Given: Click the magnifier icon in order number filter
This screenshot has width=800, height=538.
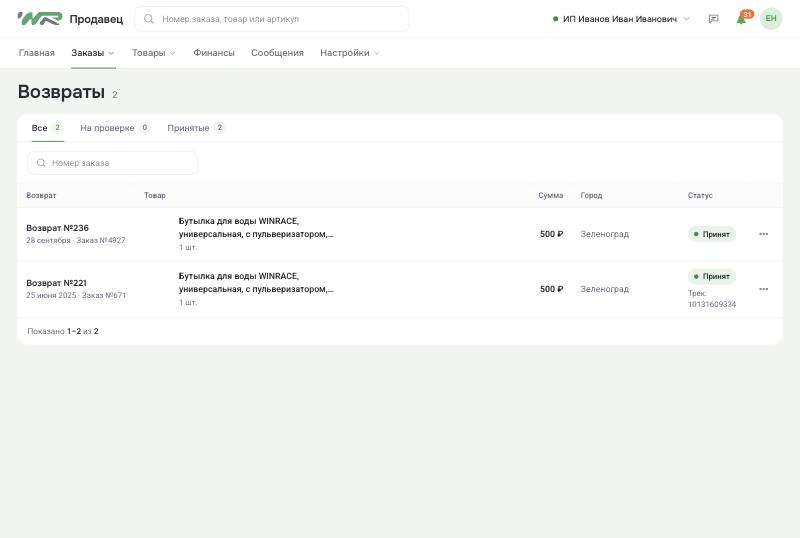Looking at the screenshot, I should [41, 163].
